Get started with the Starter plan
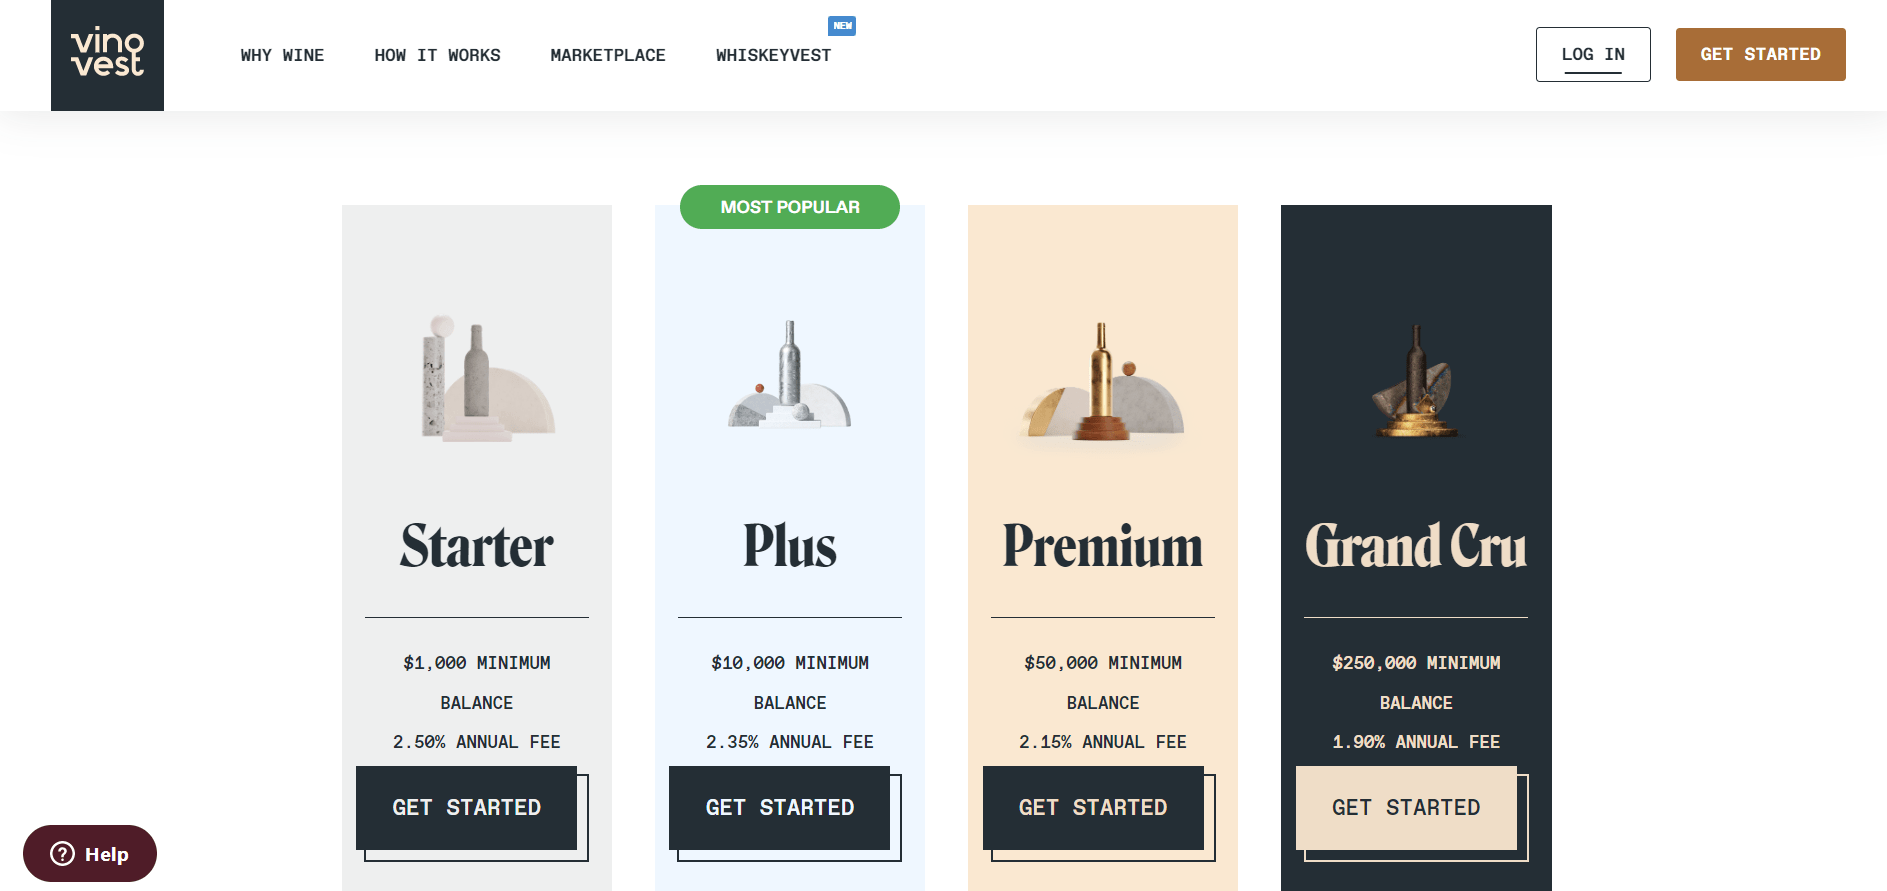 tap(467, 808)
